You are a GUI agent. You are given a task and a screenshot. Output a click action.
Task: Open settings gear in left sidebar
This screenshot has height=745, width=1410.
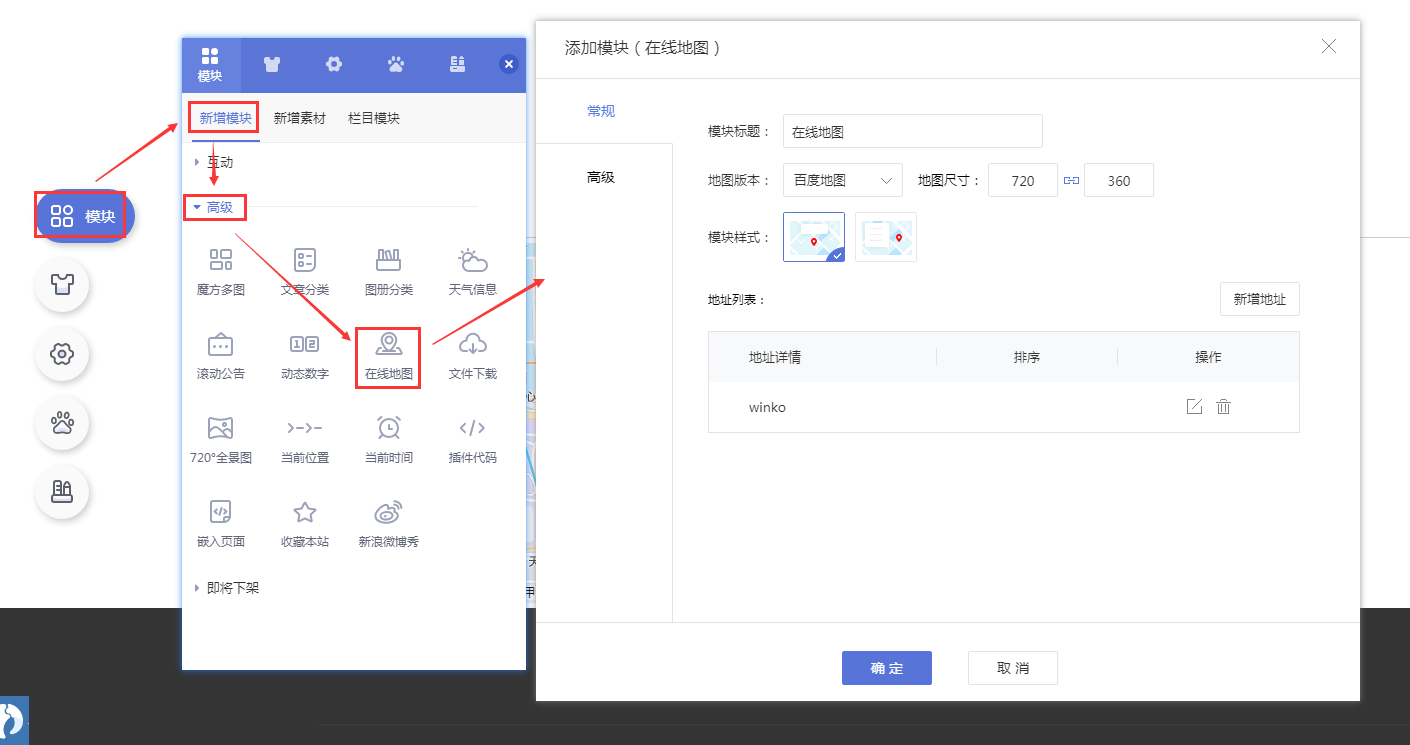pos(62,353)
